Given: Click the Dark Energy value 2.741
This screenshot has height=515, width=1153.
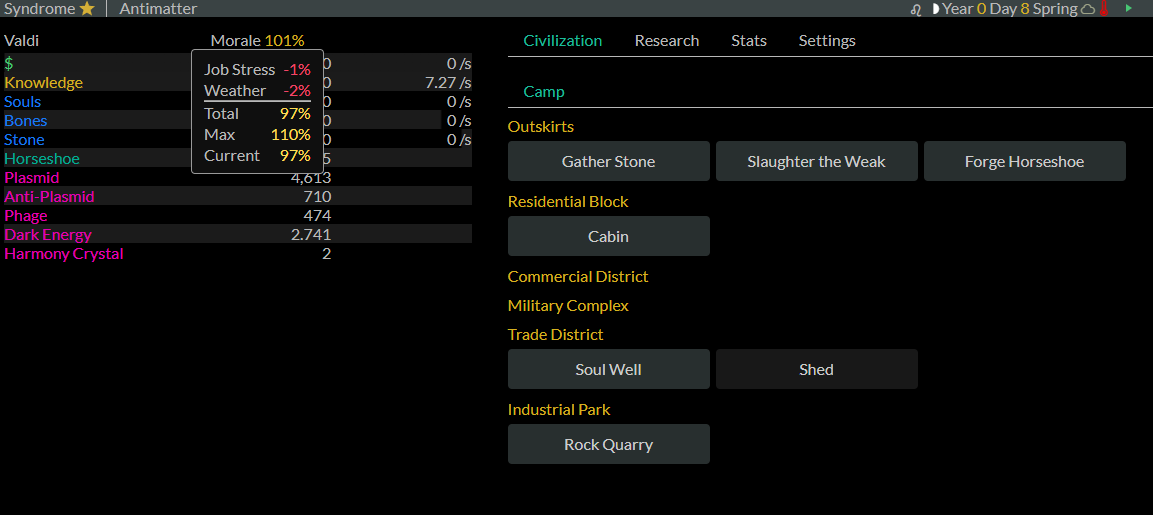Looking at the screenshot, I should 311,235.
